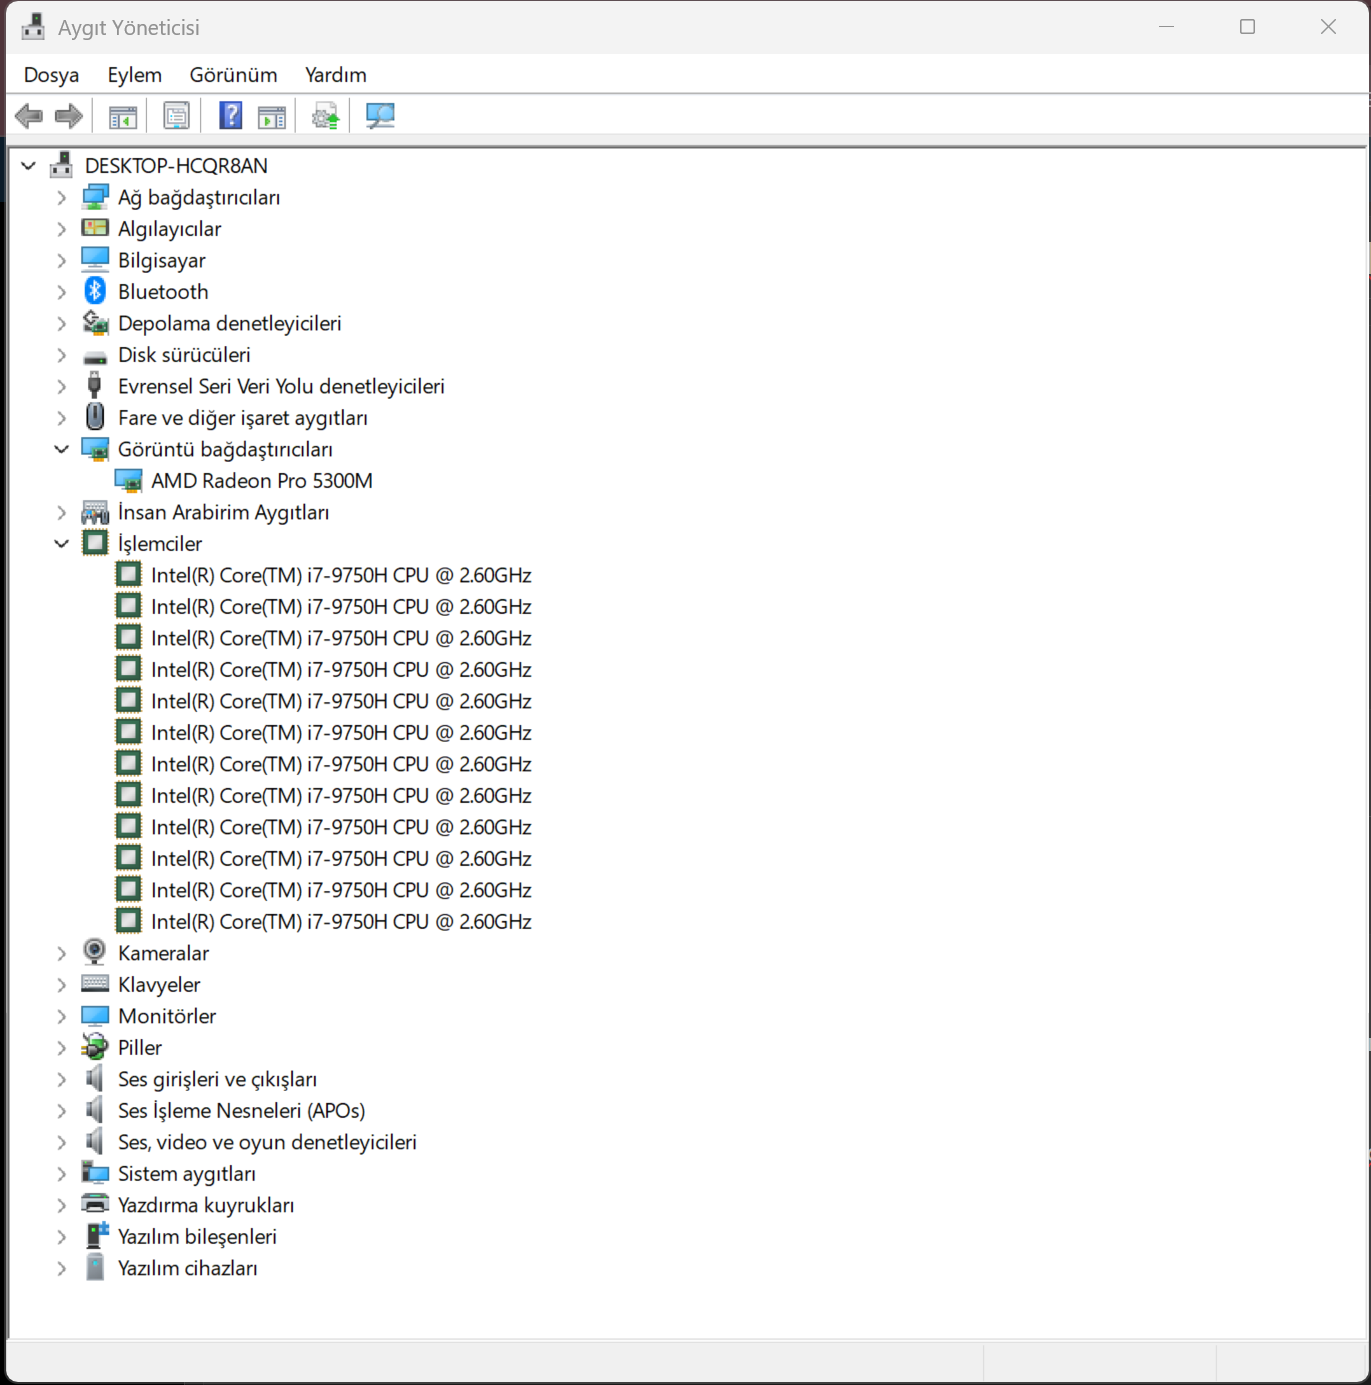Click the Sistem aygıtları icon
The width and height of the screenshot is (1371, 1385).
click(95, 1173)
